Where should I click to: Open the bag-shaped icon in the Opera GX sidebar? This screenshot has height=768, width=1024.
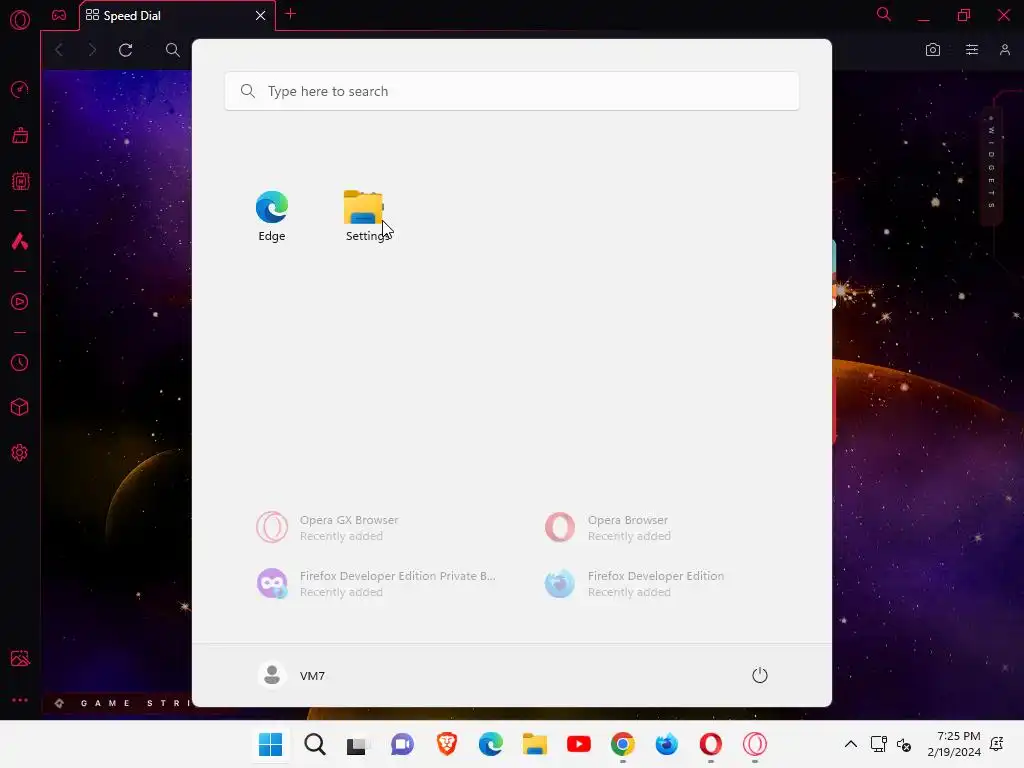coord(20,135)
